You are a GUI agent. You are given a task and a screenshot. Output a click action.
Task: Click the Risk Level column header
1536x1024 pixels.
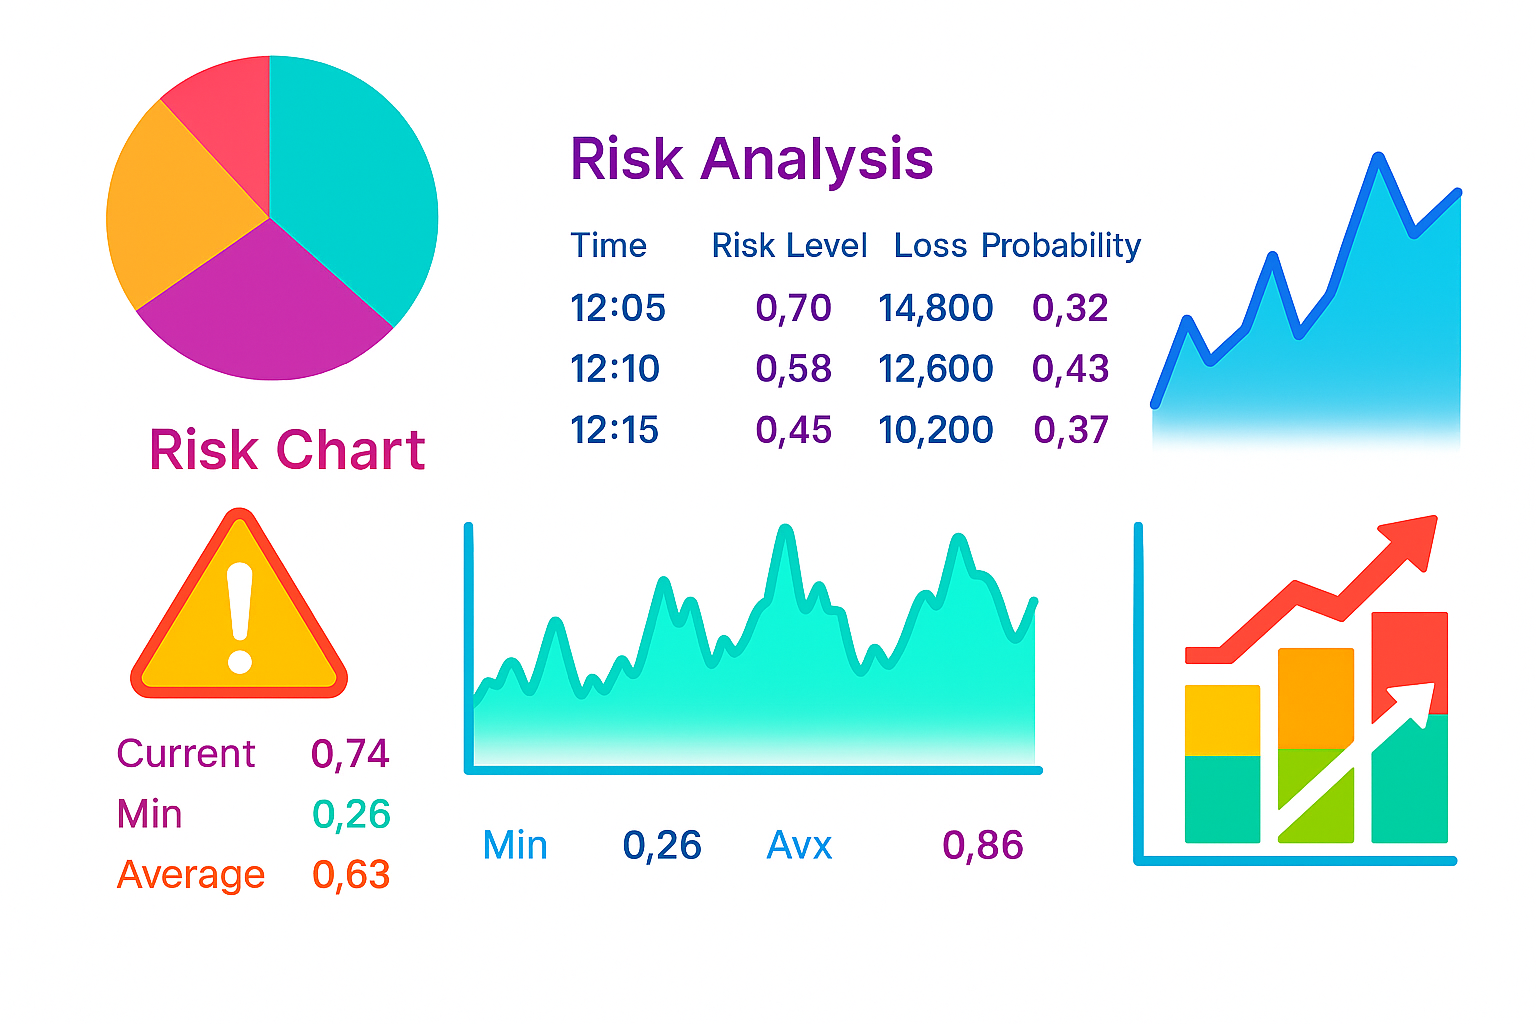tap(789, 246)
